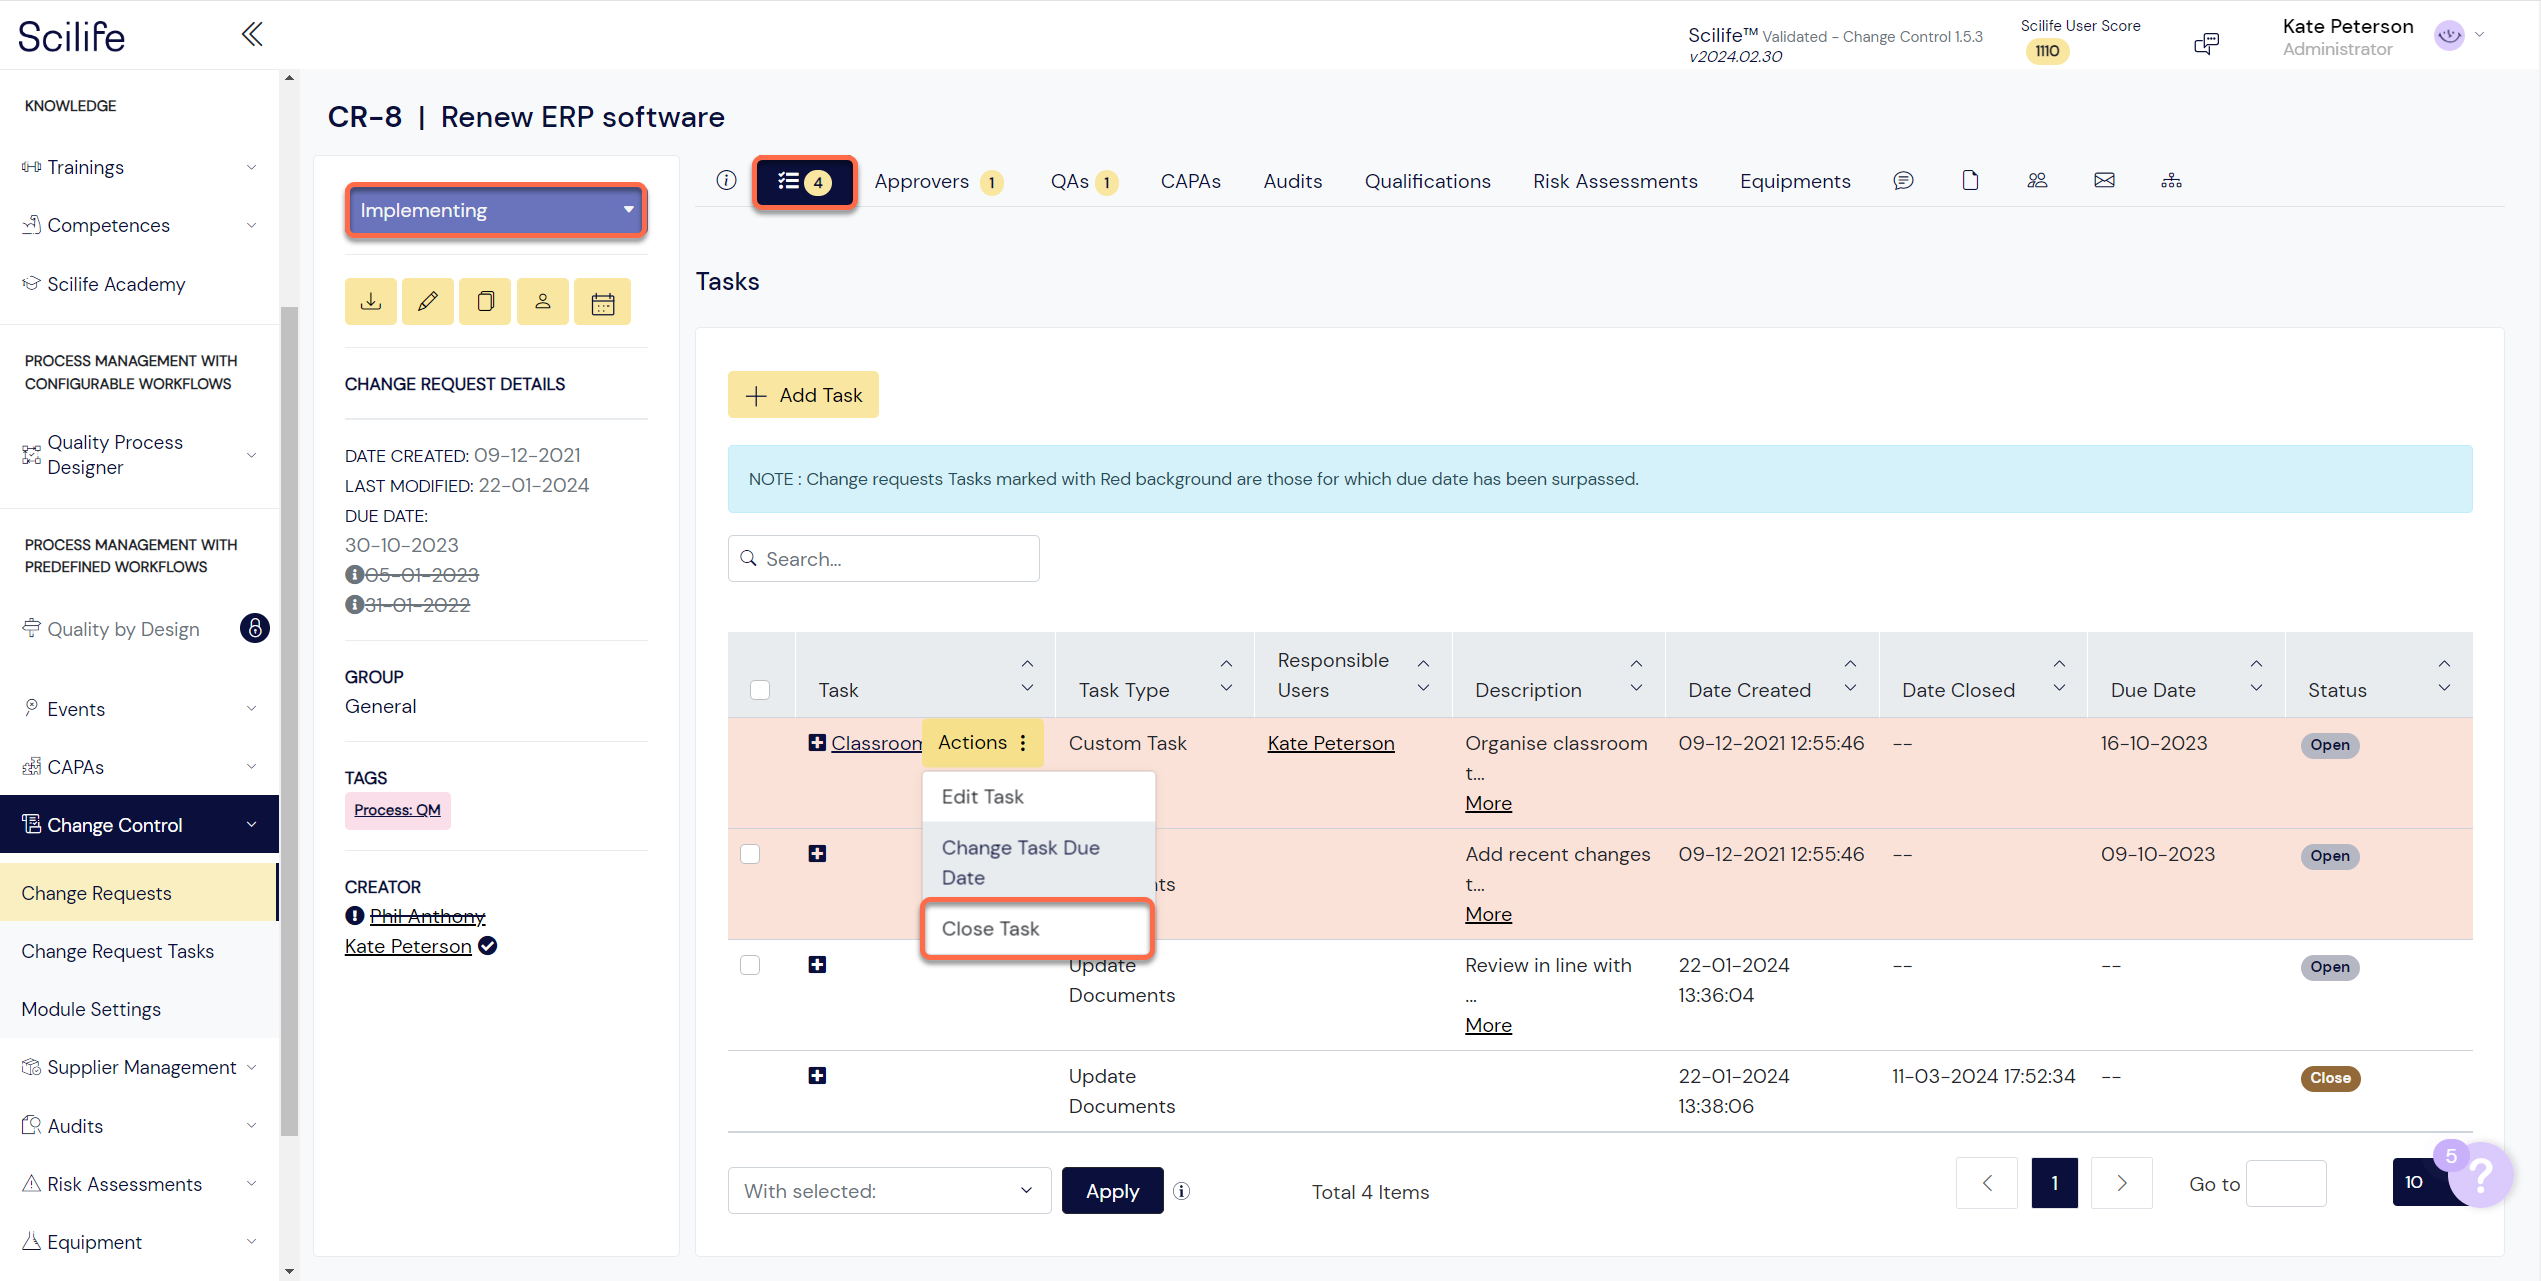This screenshot has height=1281, width=2541.
Task: Open the Implementing status dropdown
Action: (496, 210)
